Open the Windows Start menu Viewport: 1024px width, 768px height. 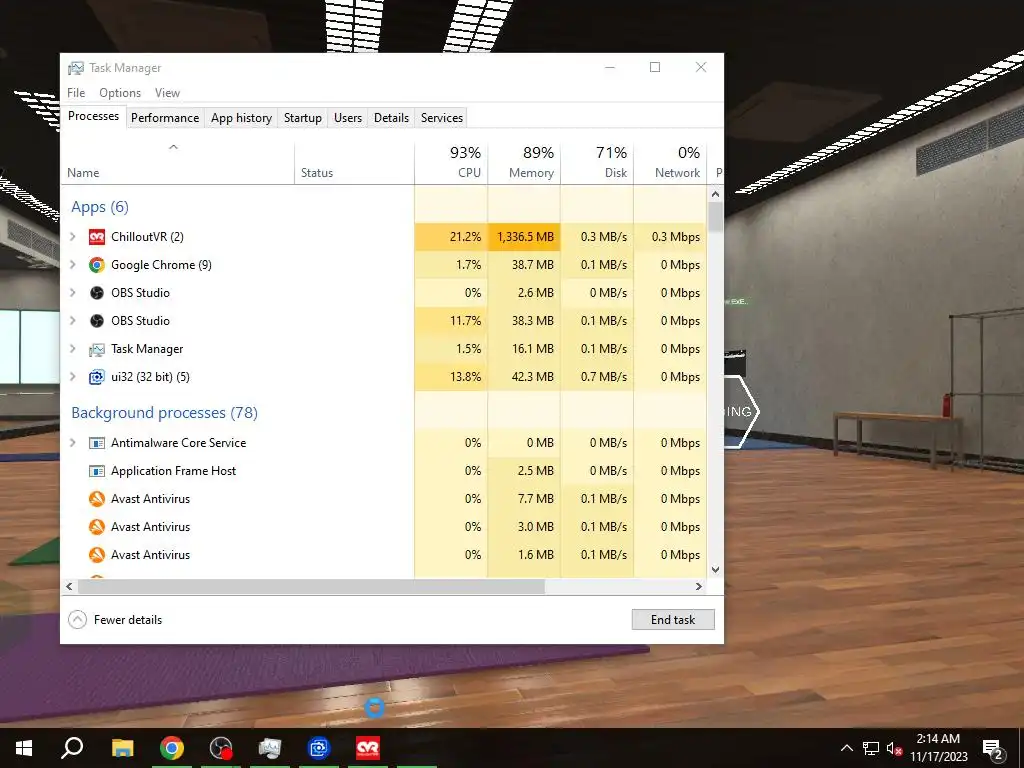24,748
